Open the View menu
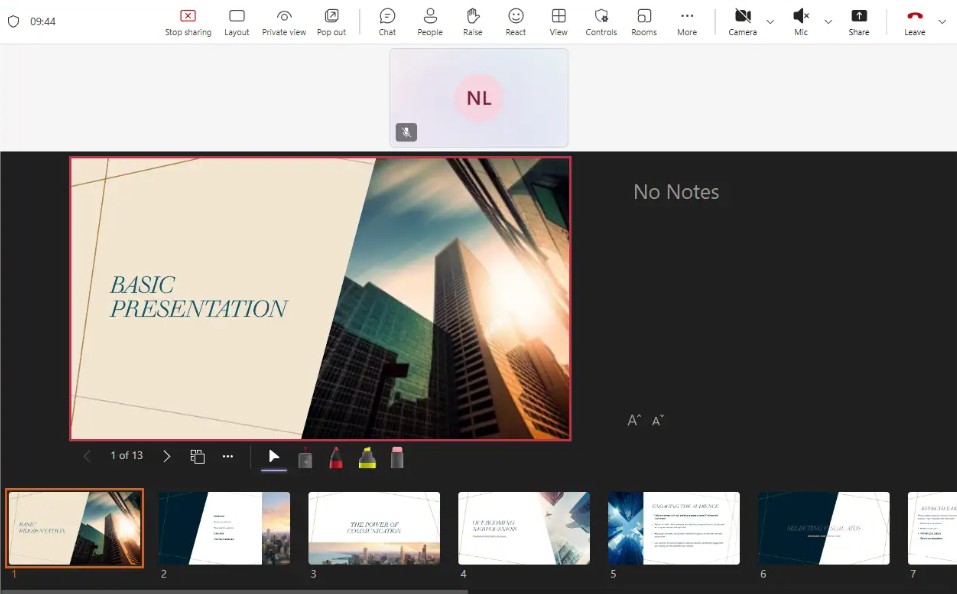The width and height of the screenshot is (957, 594). click(x=559, y=21)
